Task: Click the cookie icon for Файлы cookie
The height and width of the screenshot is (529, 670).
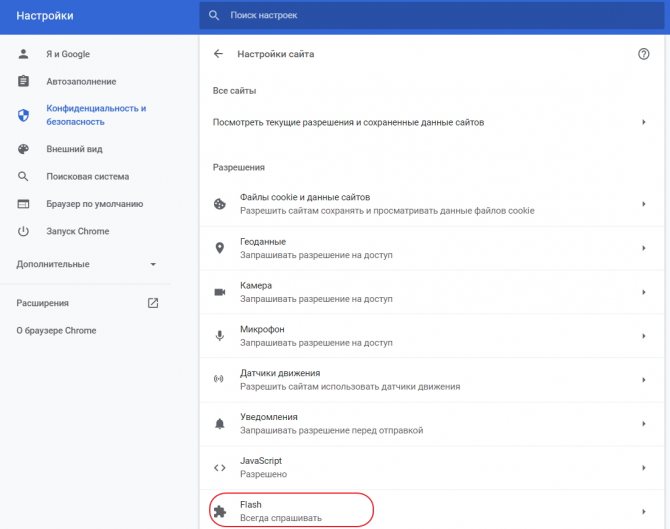Action: [220, 204]
